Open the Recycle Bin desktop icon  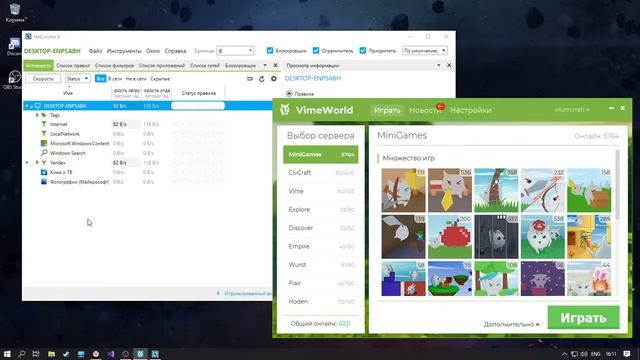[x=15, y=12]
